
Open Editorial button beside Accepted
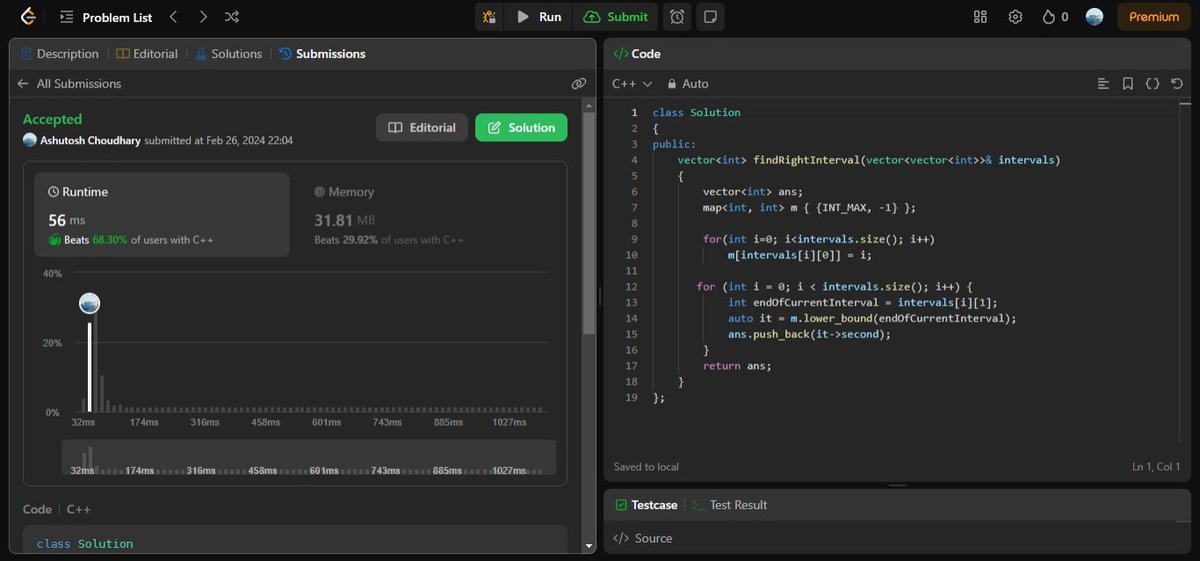tap(422, 127)
